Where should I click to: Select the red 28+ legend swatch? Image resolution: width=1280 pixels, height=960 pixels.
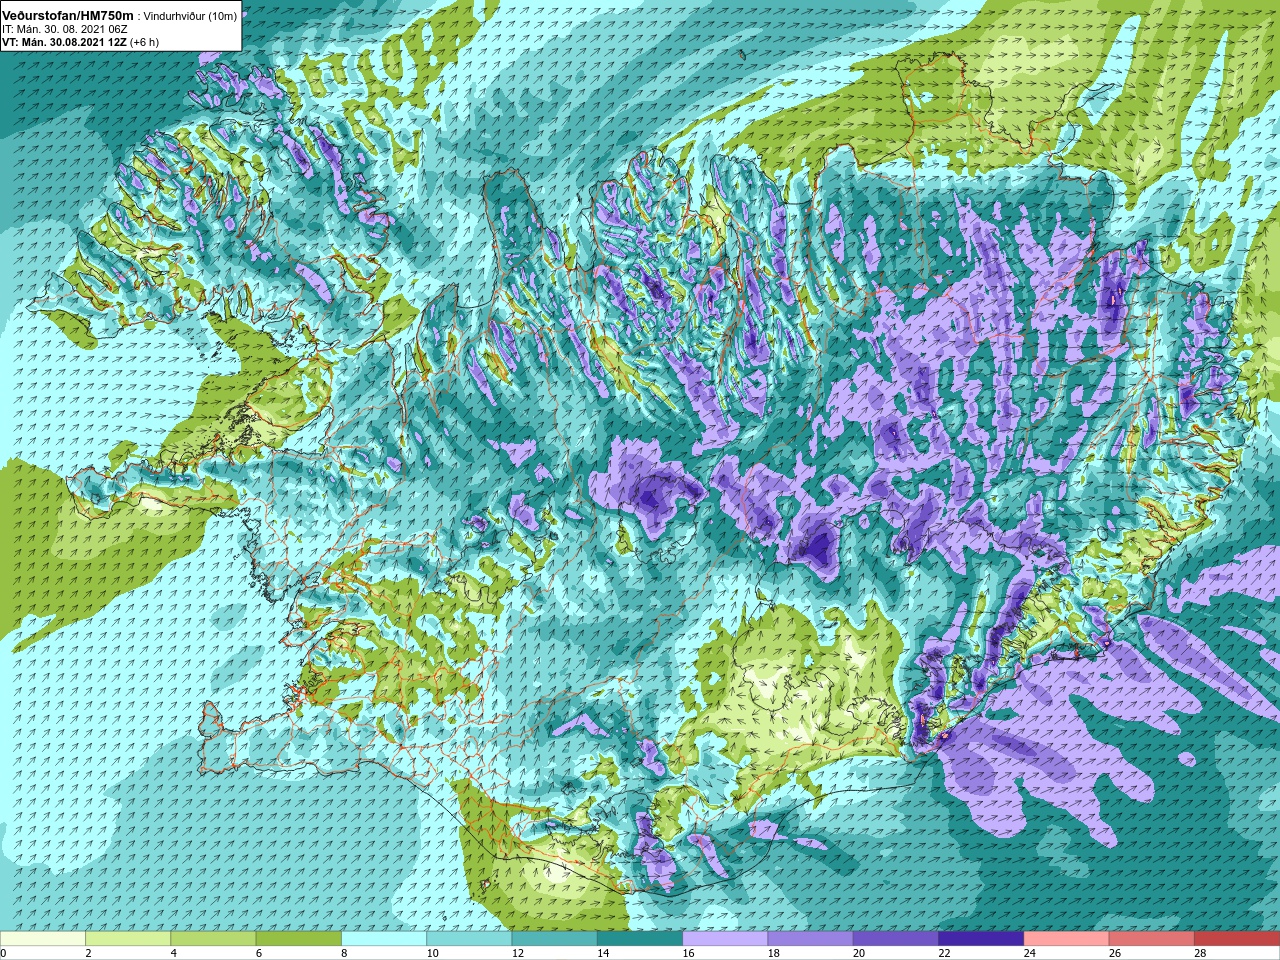(1236, 938)
